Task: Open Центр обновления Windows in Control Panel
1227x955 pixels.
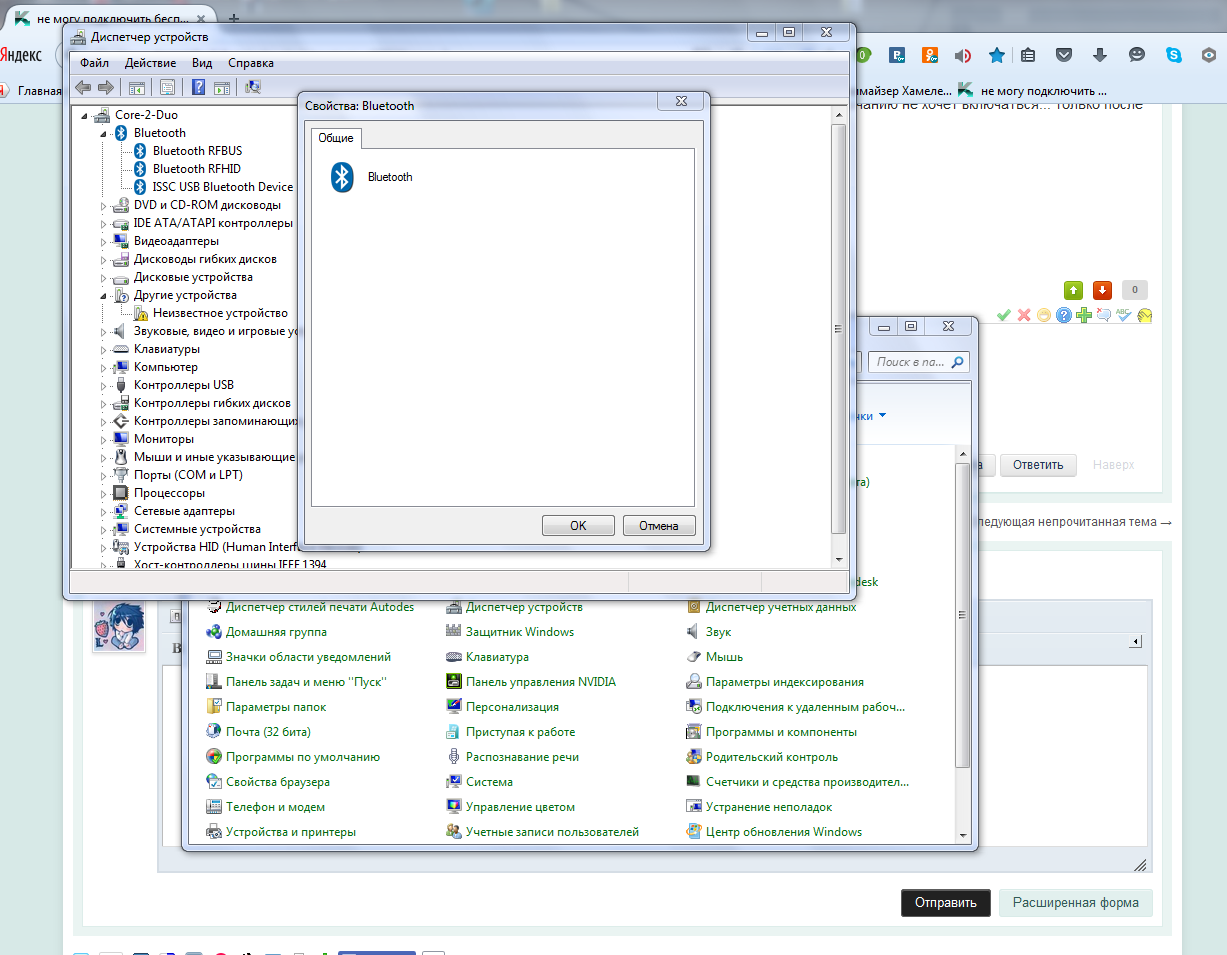Action: (x=784, y=832)
